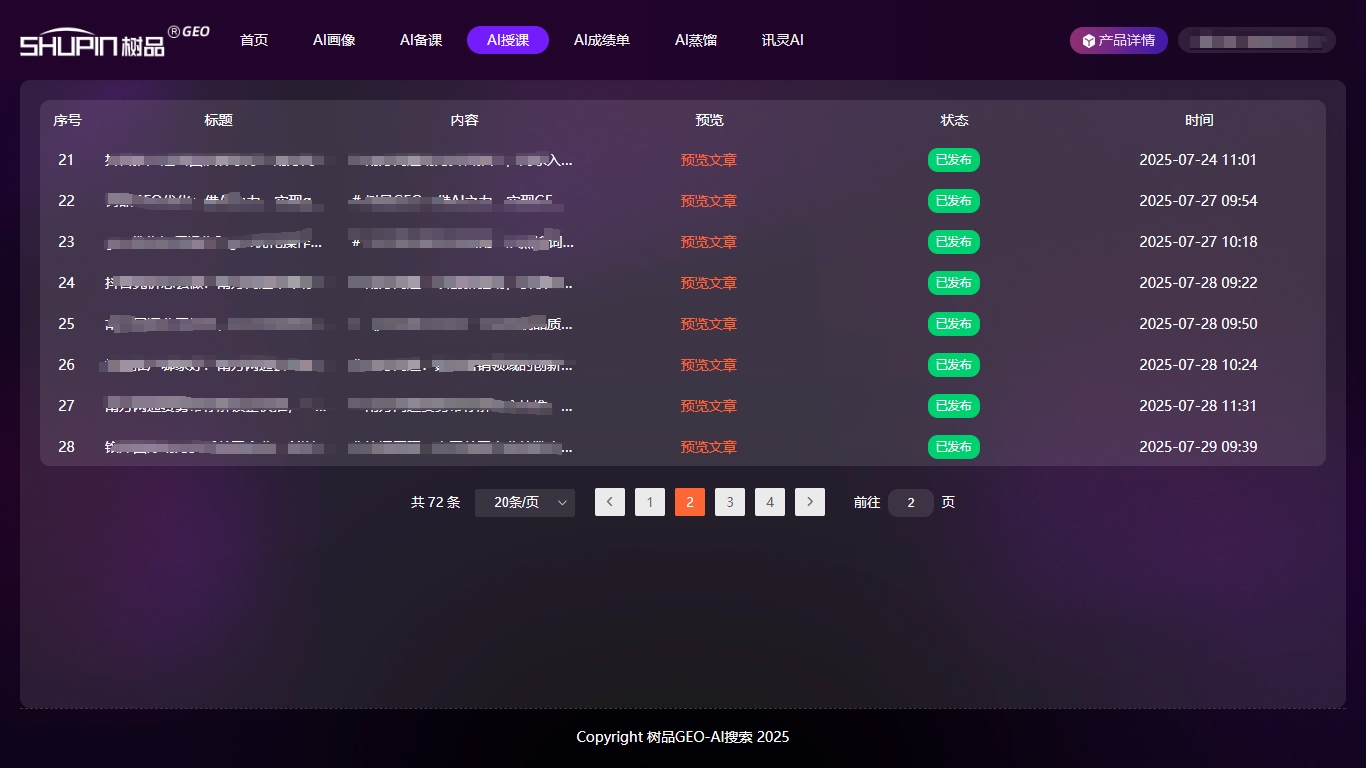This screenshot has height=768, width=1366.
Task: Preview the article in row 21
Action: [708, 160]
